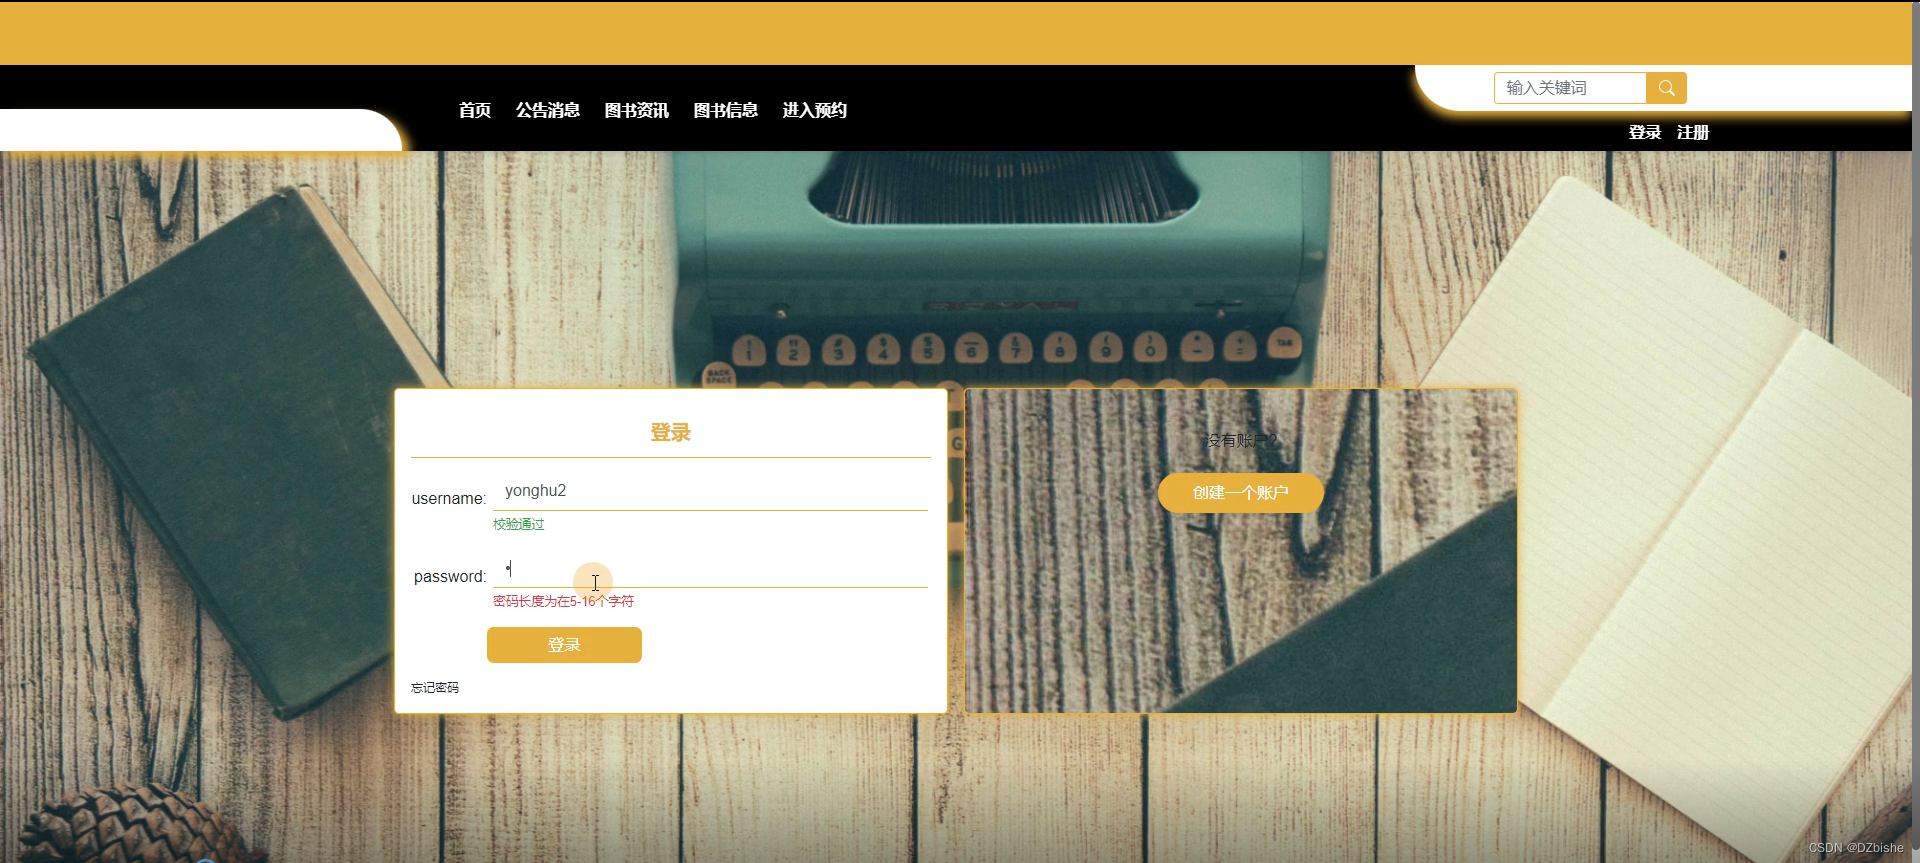
Task: Click the password: label
Action: click(x=450, y=577)
